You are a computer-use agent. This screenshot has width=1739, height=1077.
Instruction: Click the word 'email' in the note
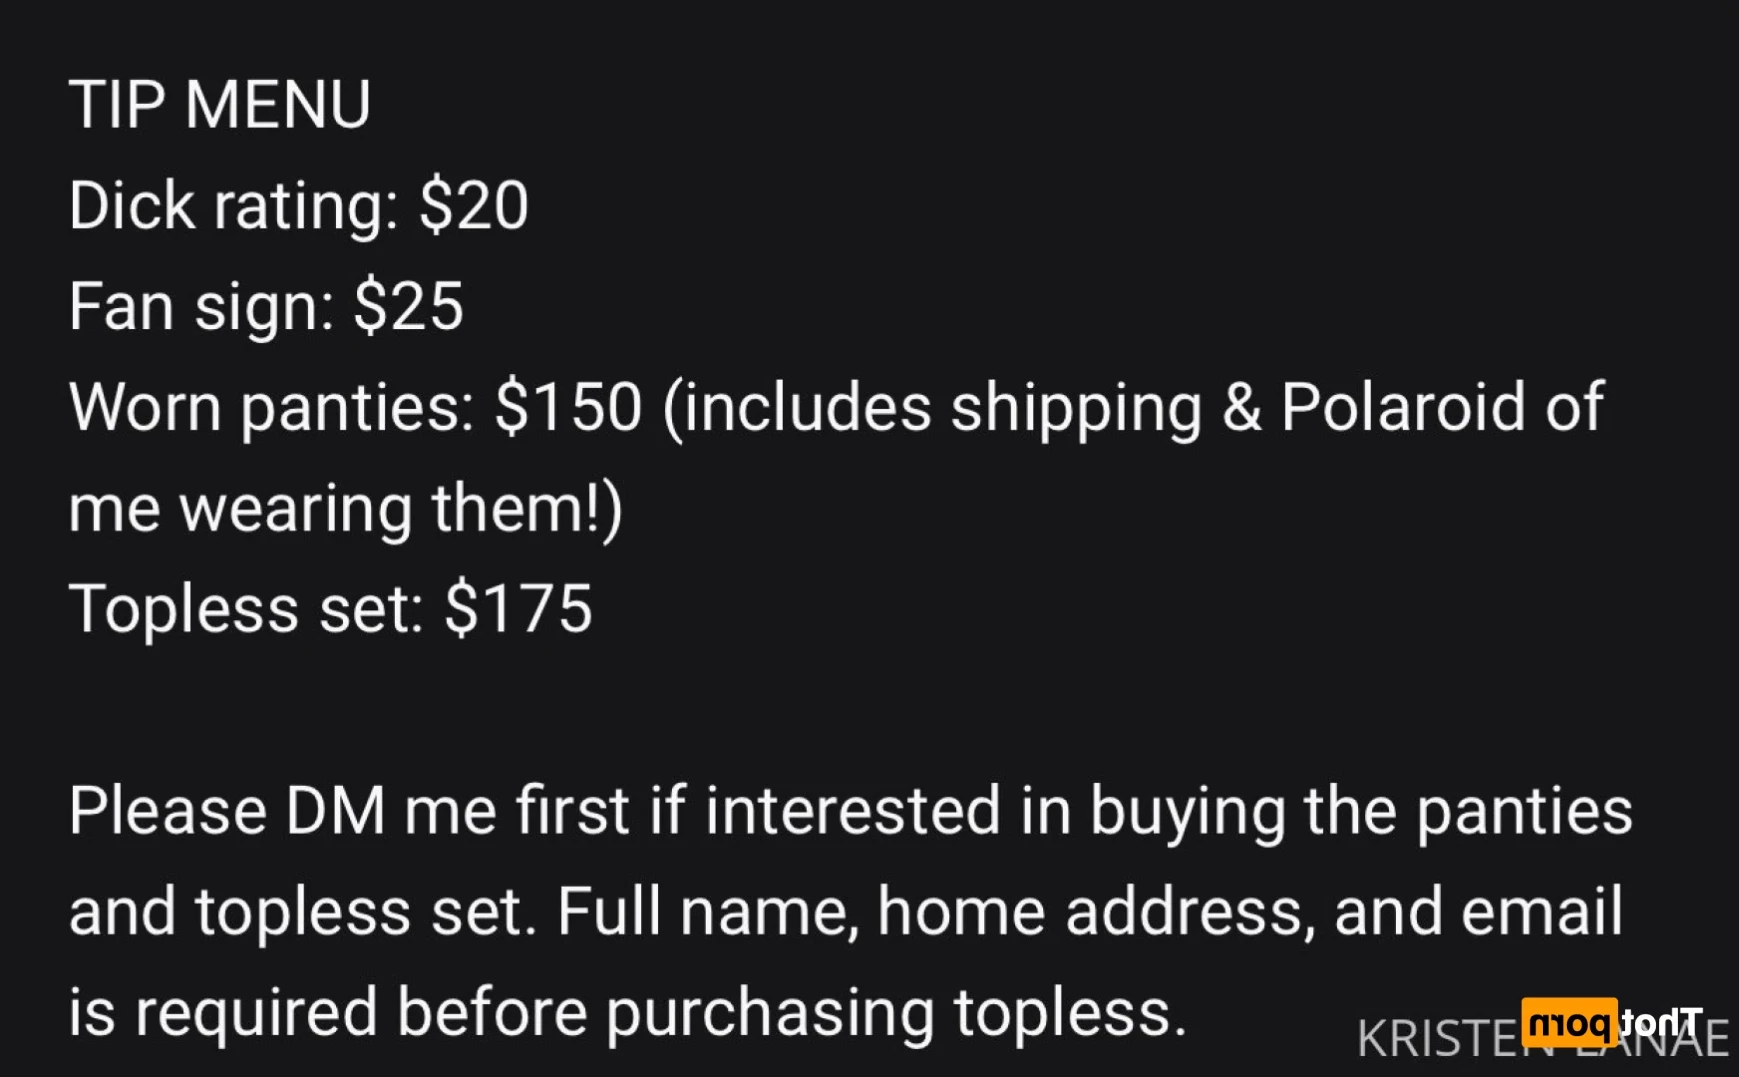point(1542,911)
